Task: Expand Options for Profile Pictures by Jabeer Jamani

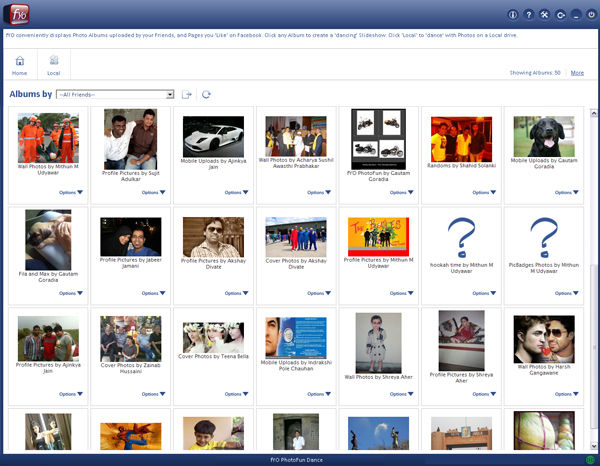Action: click(x=153, y=293)
